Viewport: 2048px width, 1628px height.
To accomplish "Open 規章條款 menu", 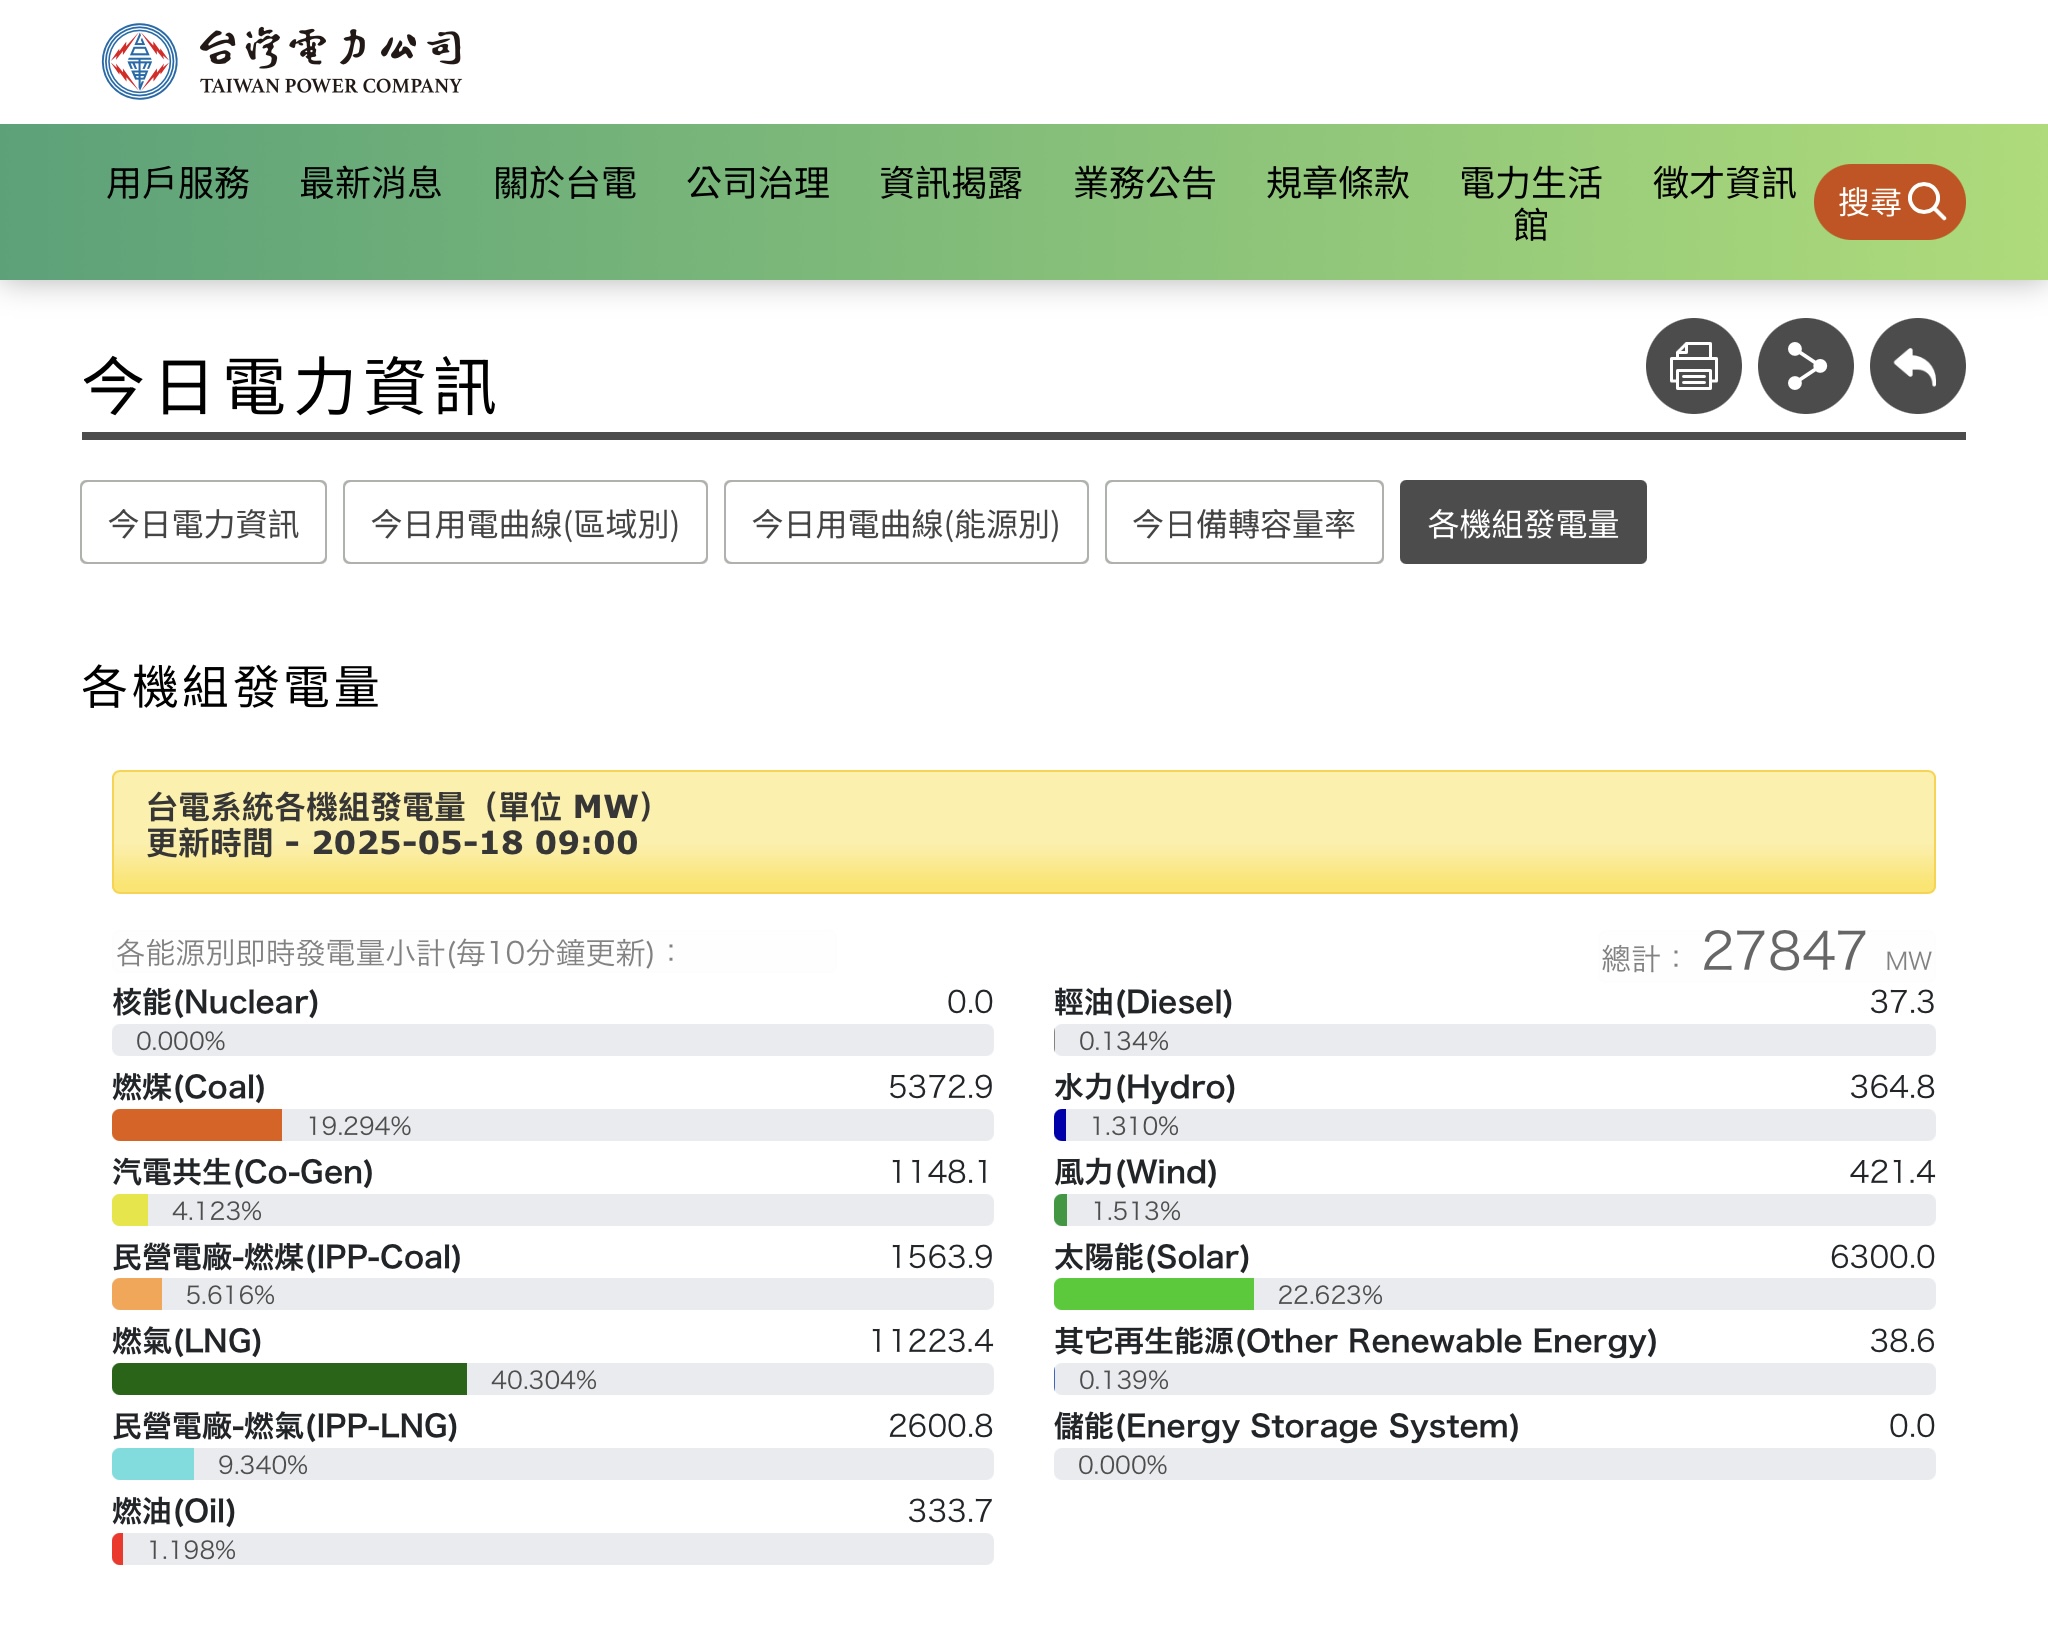I will pyautogui.click(x=1338, y=183).
